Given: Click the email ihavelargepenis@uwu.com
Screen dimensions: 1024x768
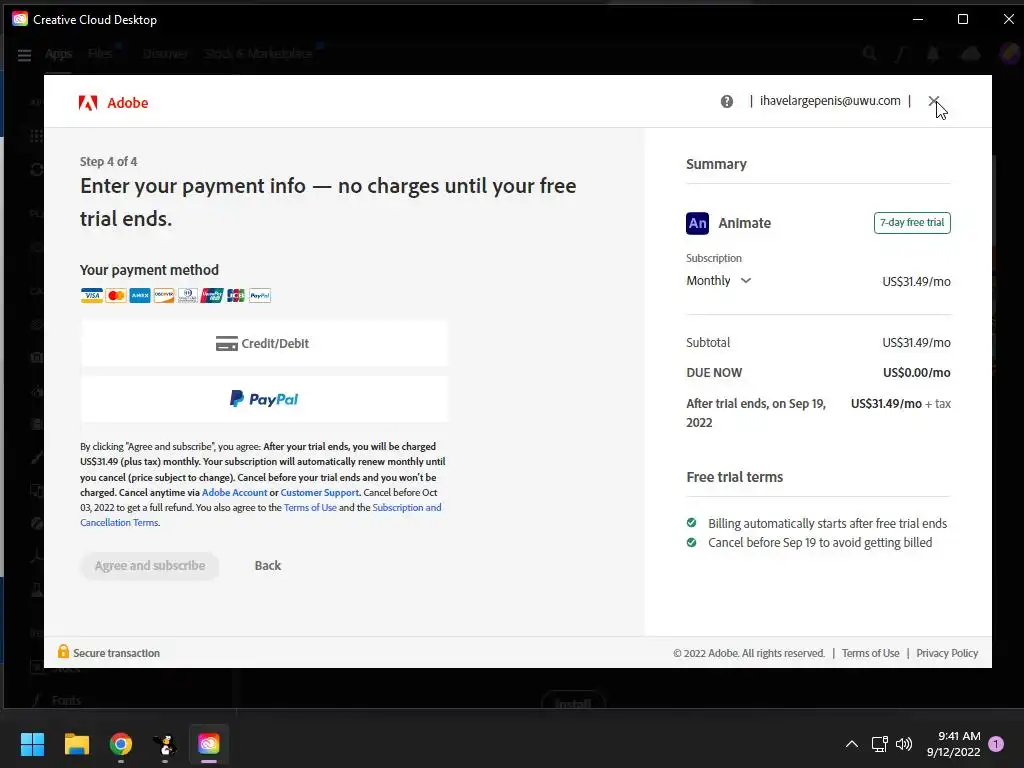Looking at the screenshot, I should (830, 101).
